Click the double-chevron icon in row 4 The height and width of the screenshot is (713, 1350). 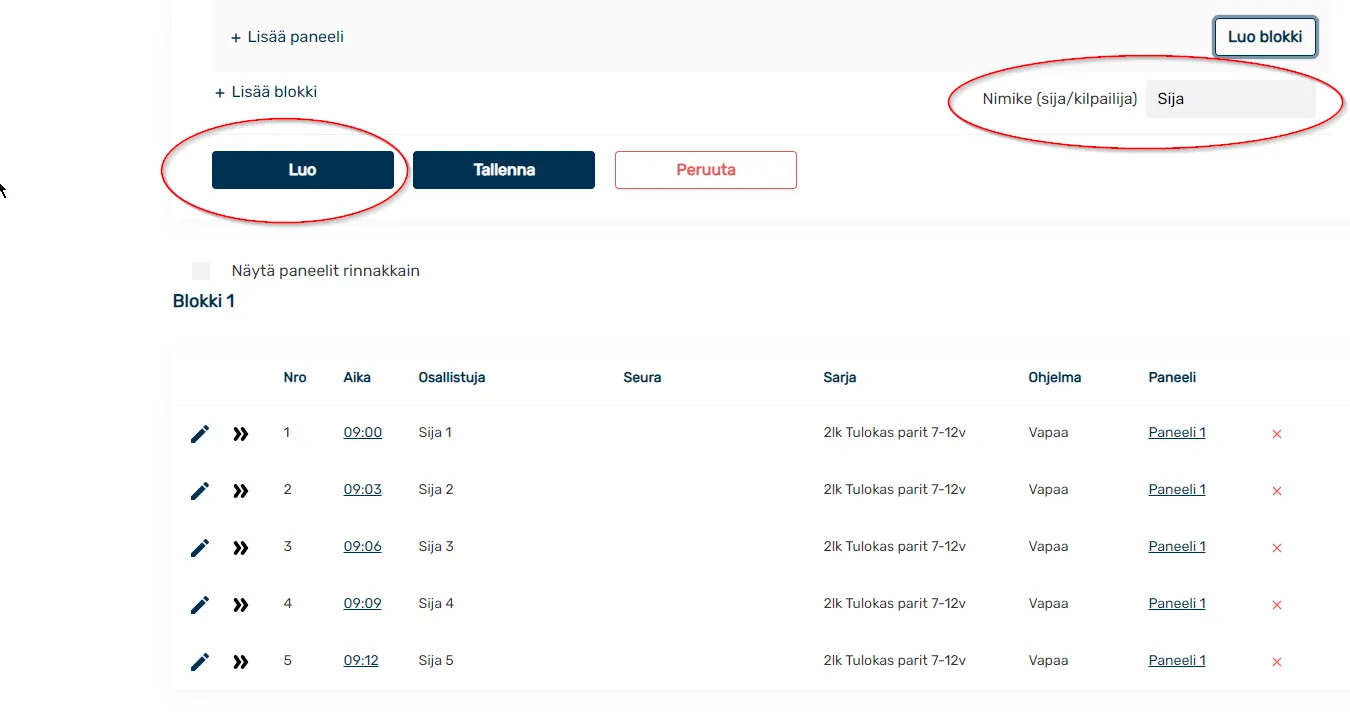[241, 605]
